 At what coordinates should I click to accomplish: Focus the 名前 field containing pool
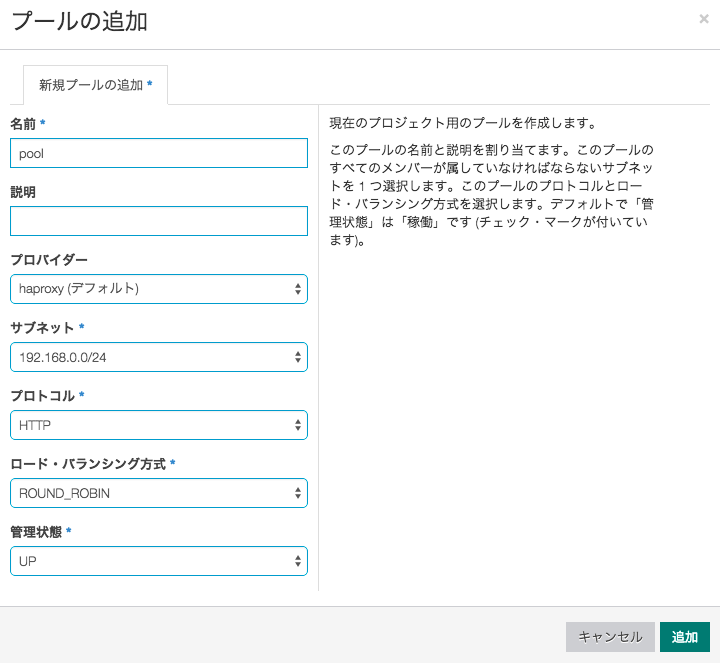click(159, 153)
